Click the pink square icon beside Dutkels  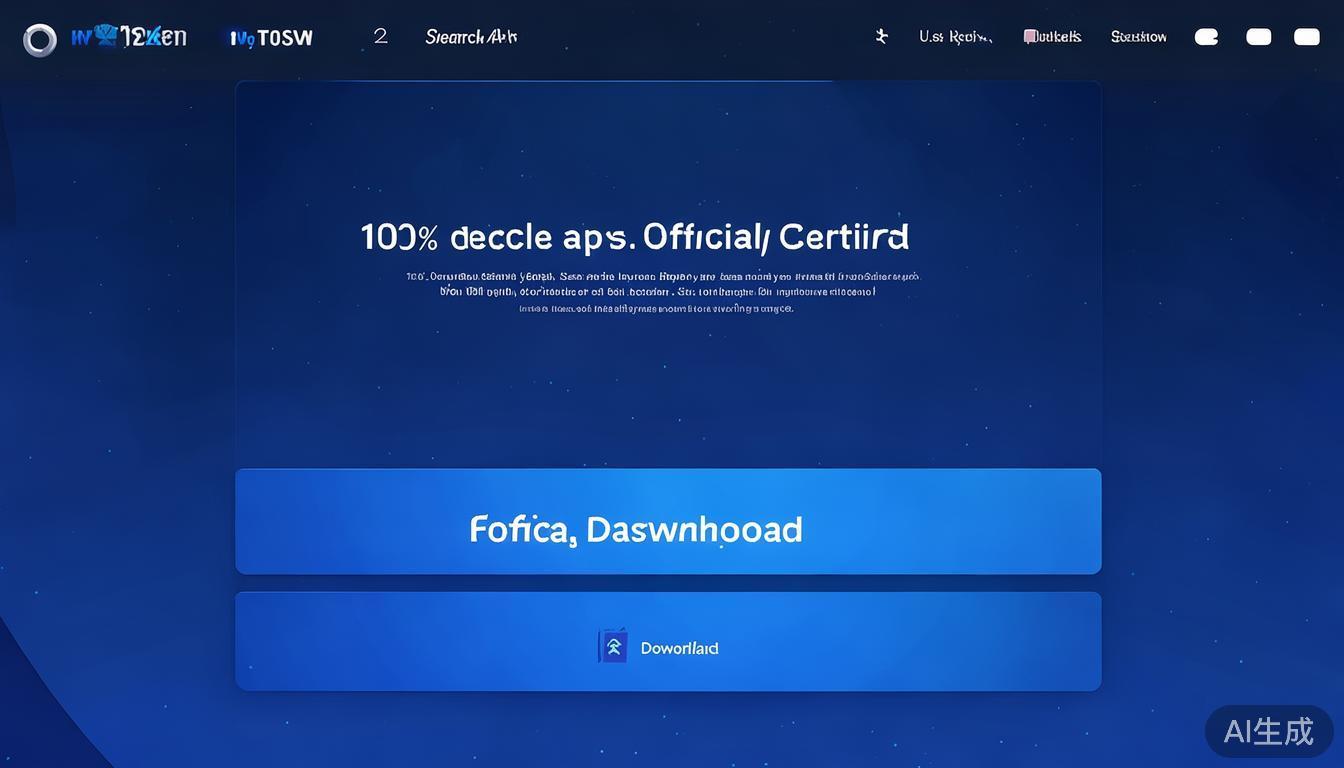point(1030,37)
